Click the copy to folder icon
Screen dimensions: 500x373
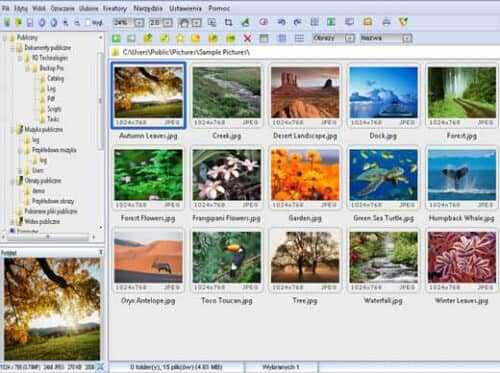[213, 38]
